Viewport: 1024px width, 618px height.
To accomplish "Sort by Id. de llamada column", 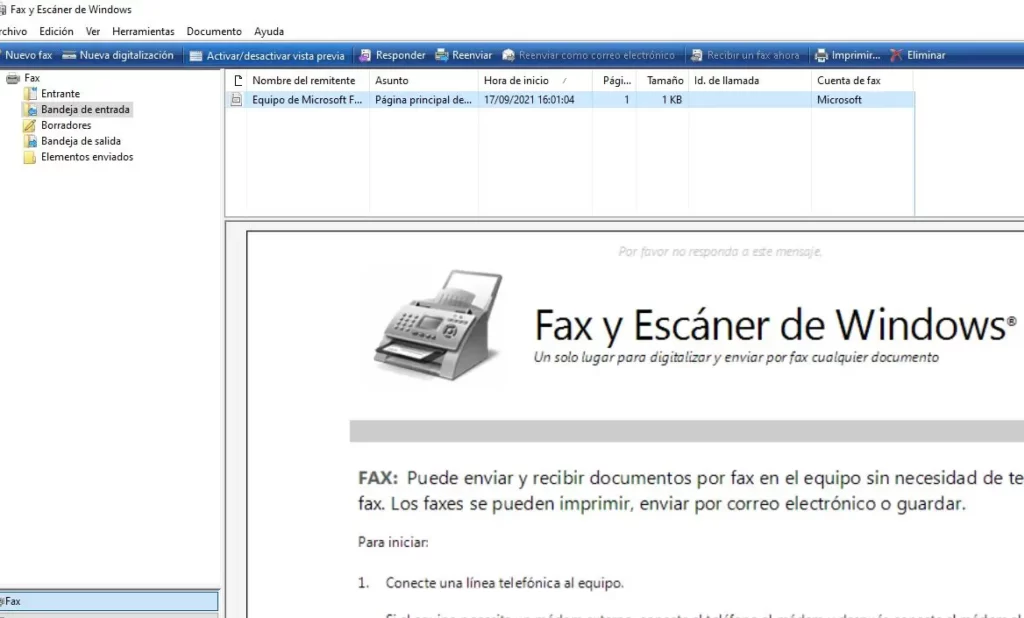I will click(x=750, y=80).
